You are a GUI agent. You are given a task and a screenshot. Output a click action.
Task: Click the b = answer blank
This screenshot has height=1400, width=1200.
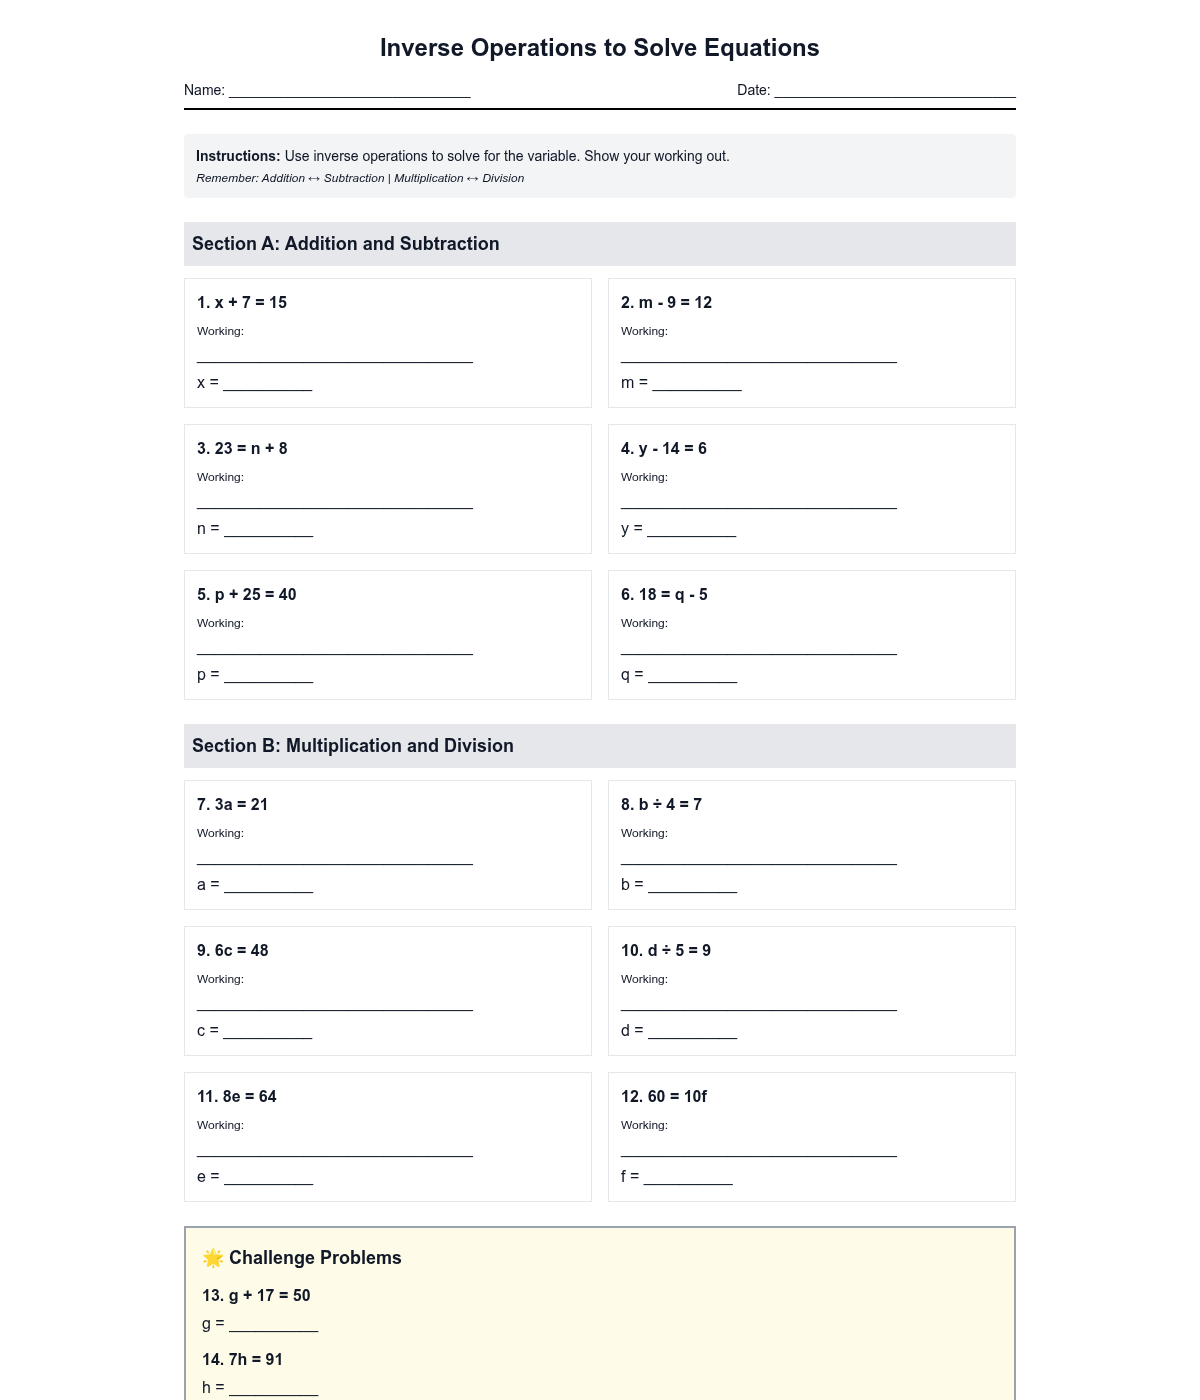(x=692, y=885)
